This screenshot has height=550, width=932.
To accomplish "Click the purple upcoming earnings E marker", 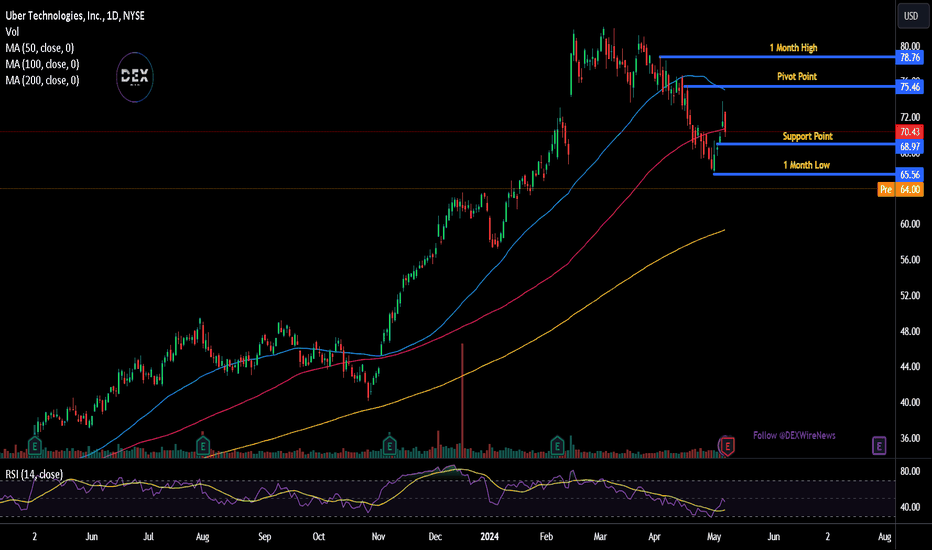I will [879, 445].
